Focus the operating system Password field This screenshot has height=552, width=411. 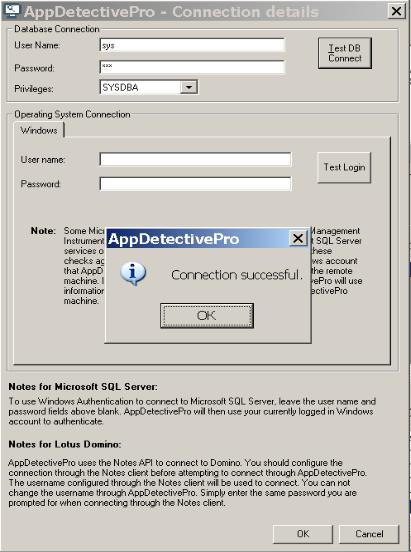[x=195, y=183]
